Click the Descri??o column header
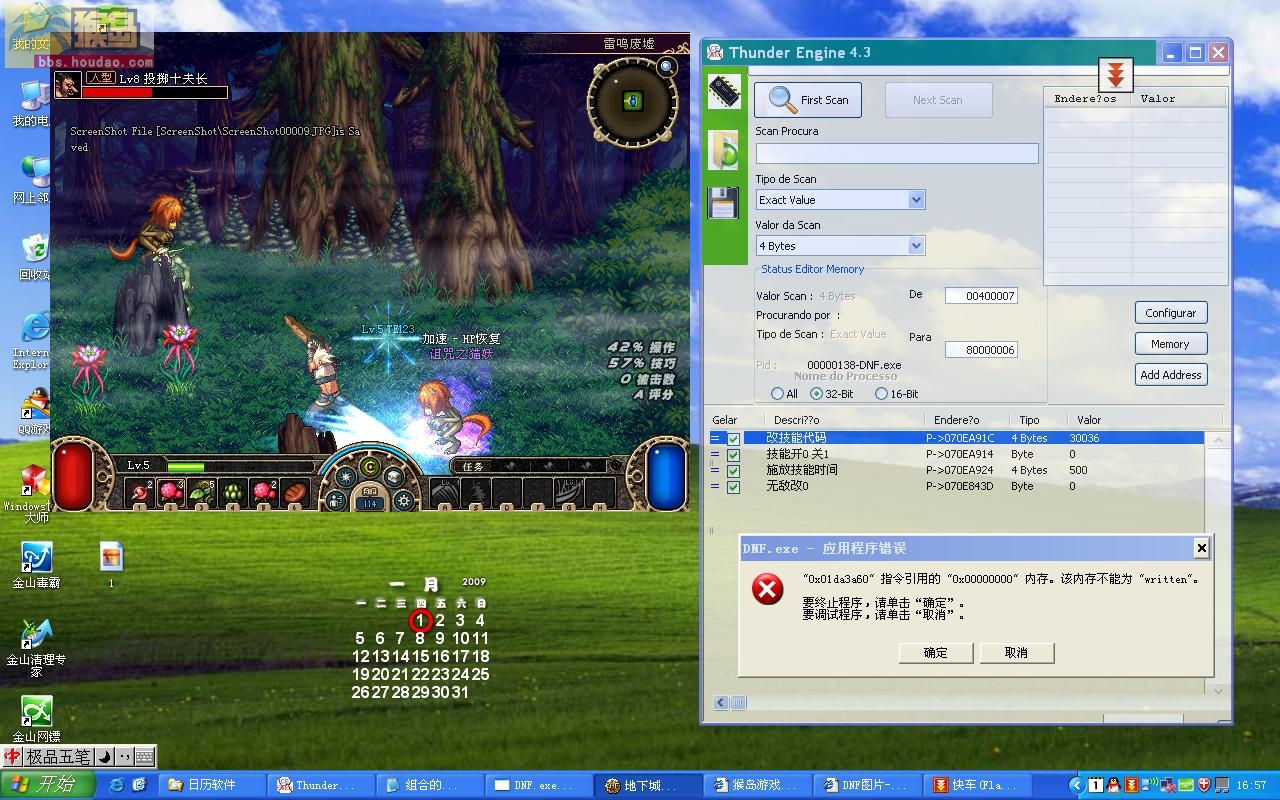 pyautogui.click(x=796, y=420)
